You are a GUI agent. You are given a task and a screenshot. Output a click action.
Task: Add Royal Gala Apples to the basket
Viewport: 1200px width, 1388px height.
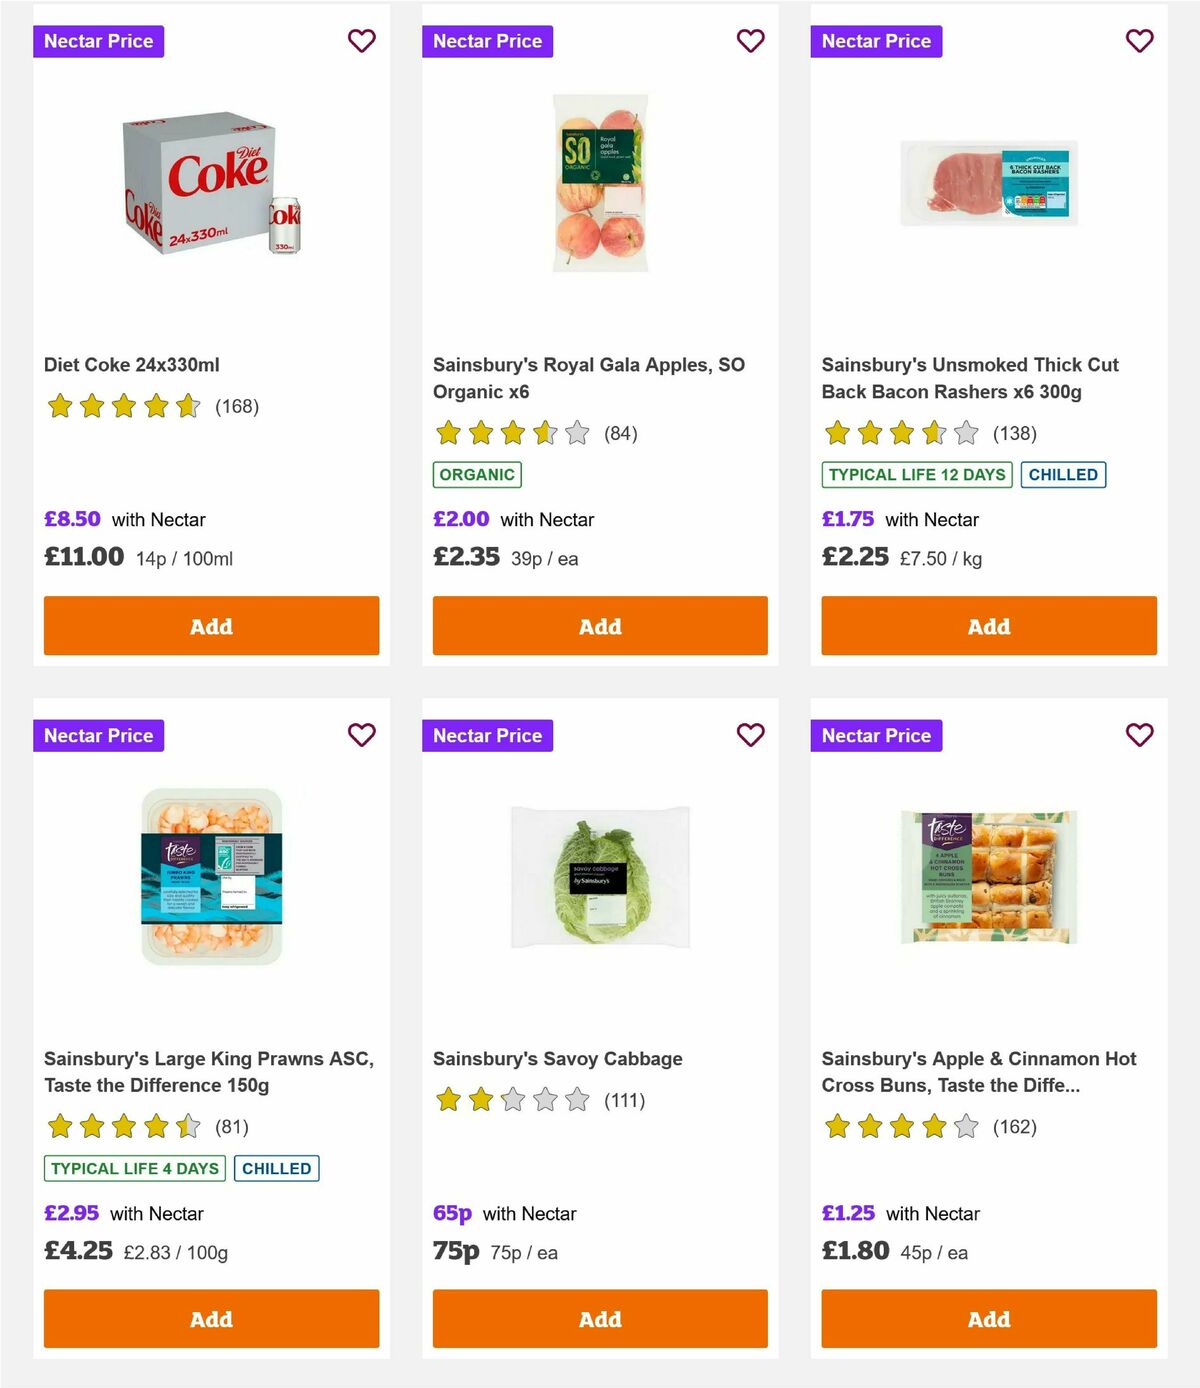coord(600,625)
